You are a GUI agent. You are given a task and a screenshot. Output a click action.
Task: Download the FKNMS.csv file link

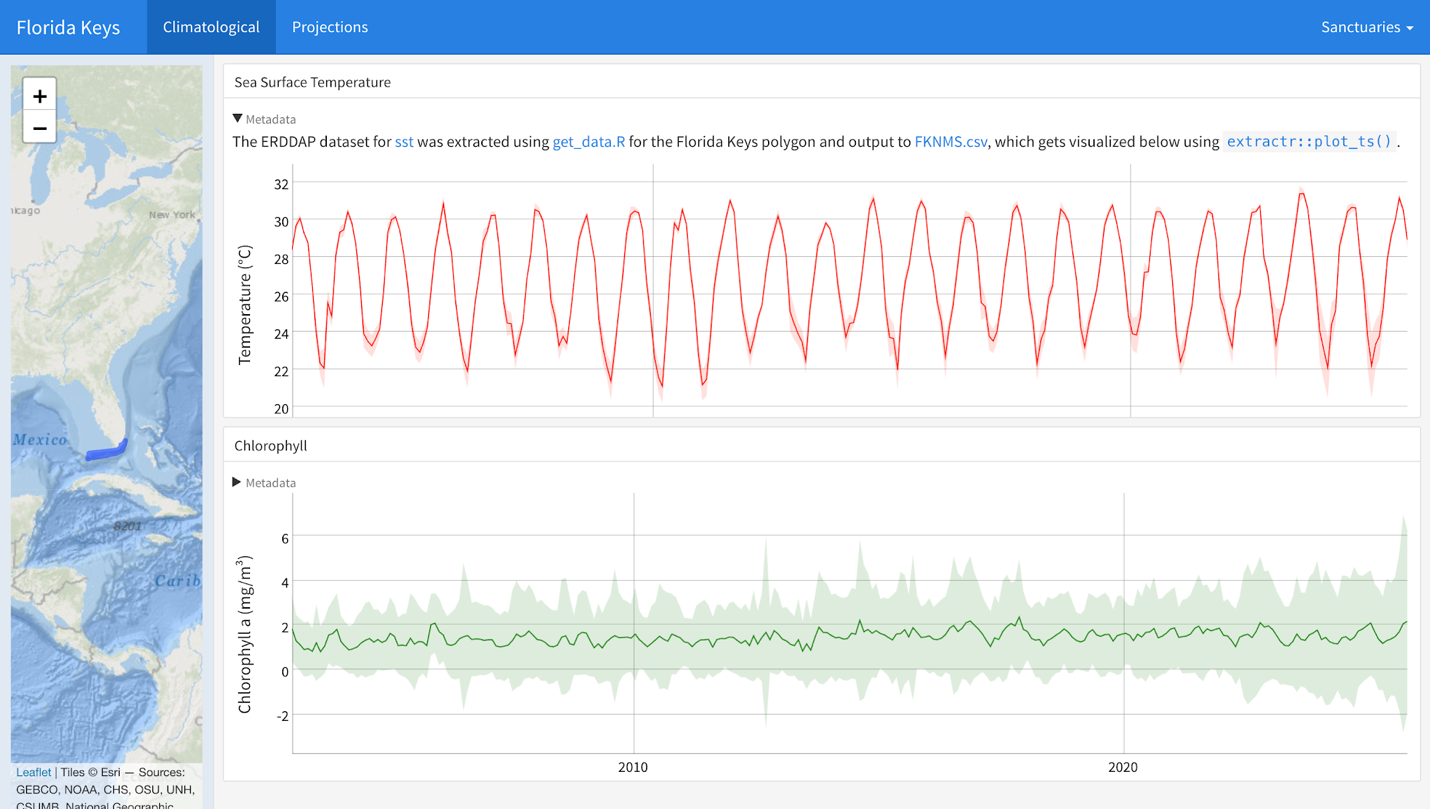pyautogui.click(x=950, y=142)
